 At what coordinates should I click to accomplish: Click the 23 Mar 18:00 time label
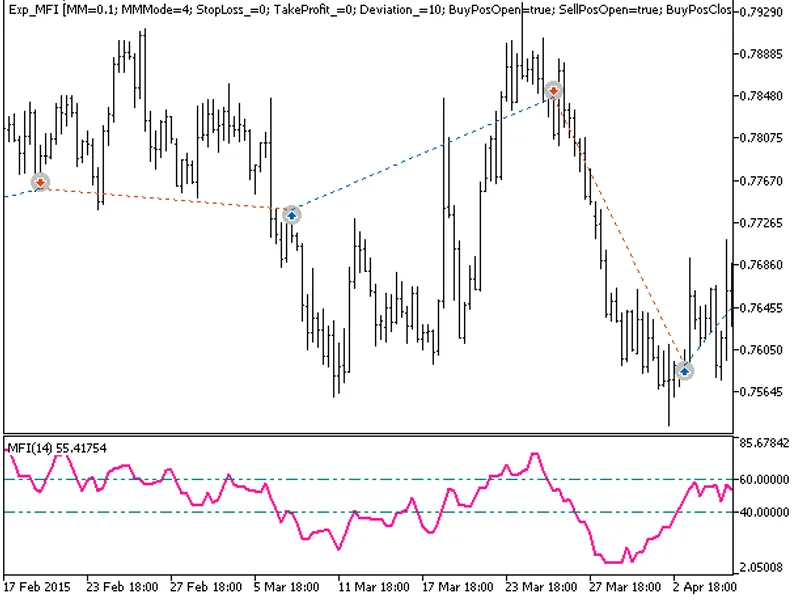click(x=541, y=587)
